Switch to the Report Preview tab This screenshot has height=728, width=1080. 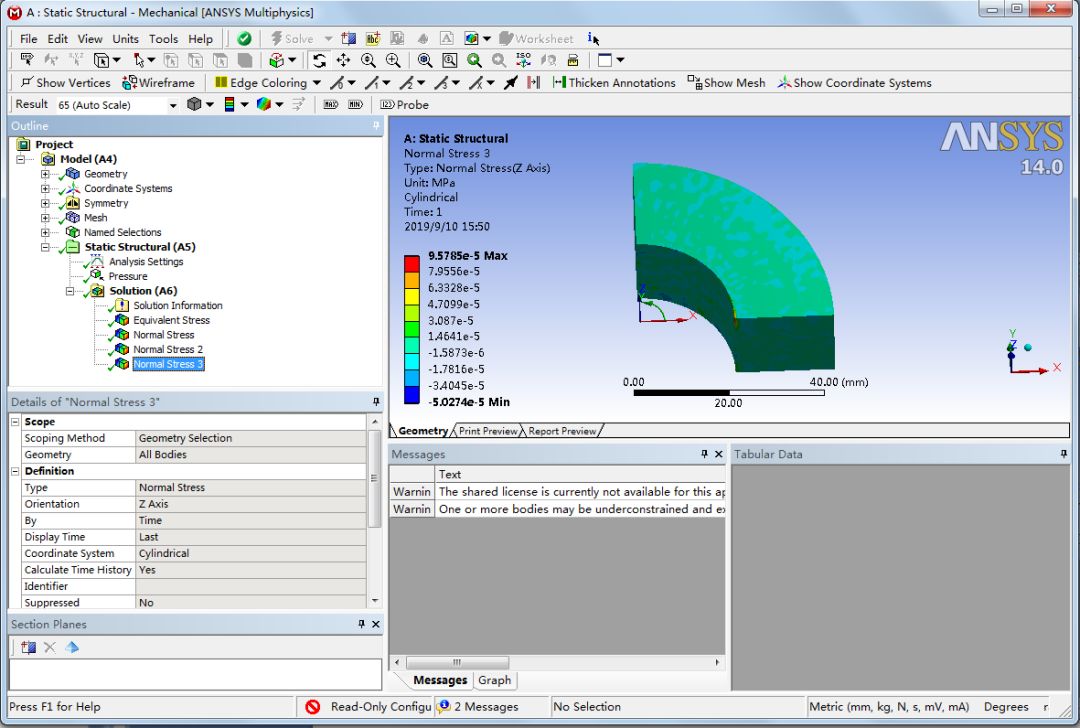pyautogui.click(x=562, y=431)
